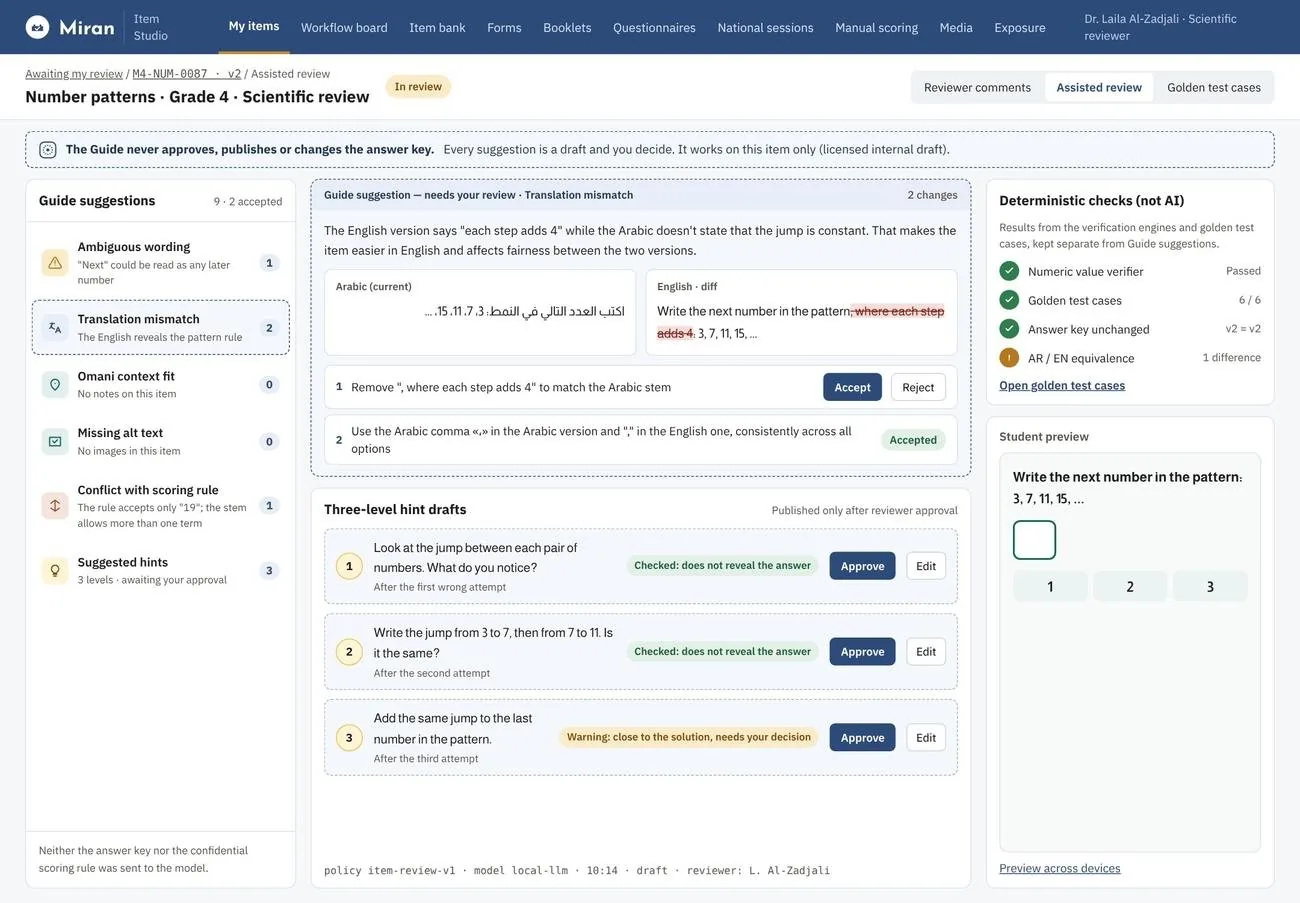Approve the first hint draft
Screen dimensions: 1300x903
[862, 566]
